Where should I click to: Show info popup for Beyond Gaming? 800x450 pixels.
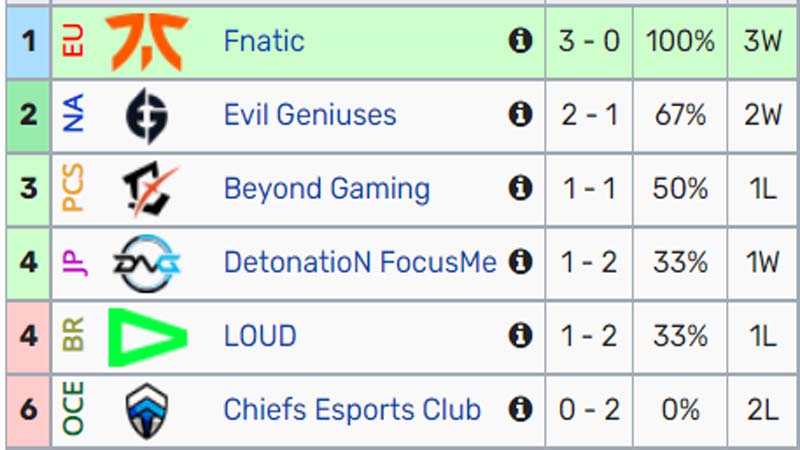pyautogui.click(x=520, y=188)
